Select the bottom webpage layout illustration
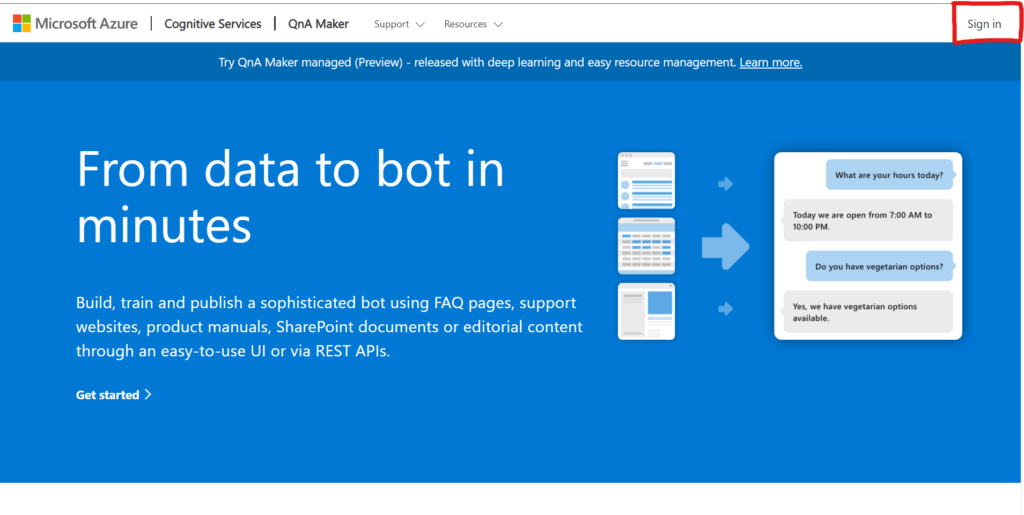This screenshot has width=1024, height=515. 646,311
